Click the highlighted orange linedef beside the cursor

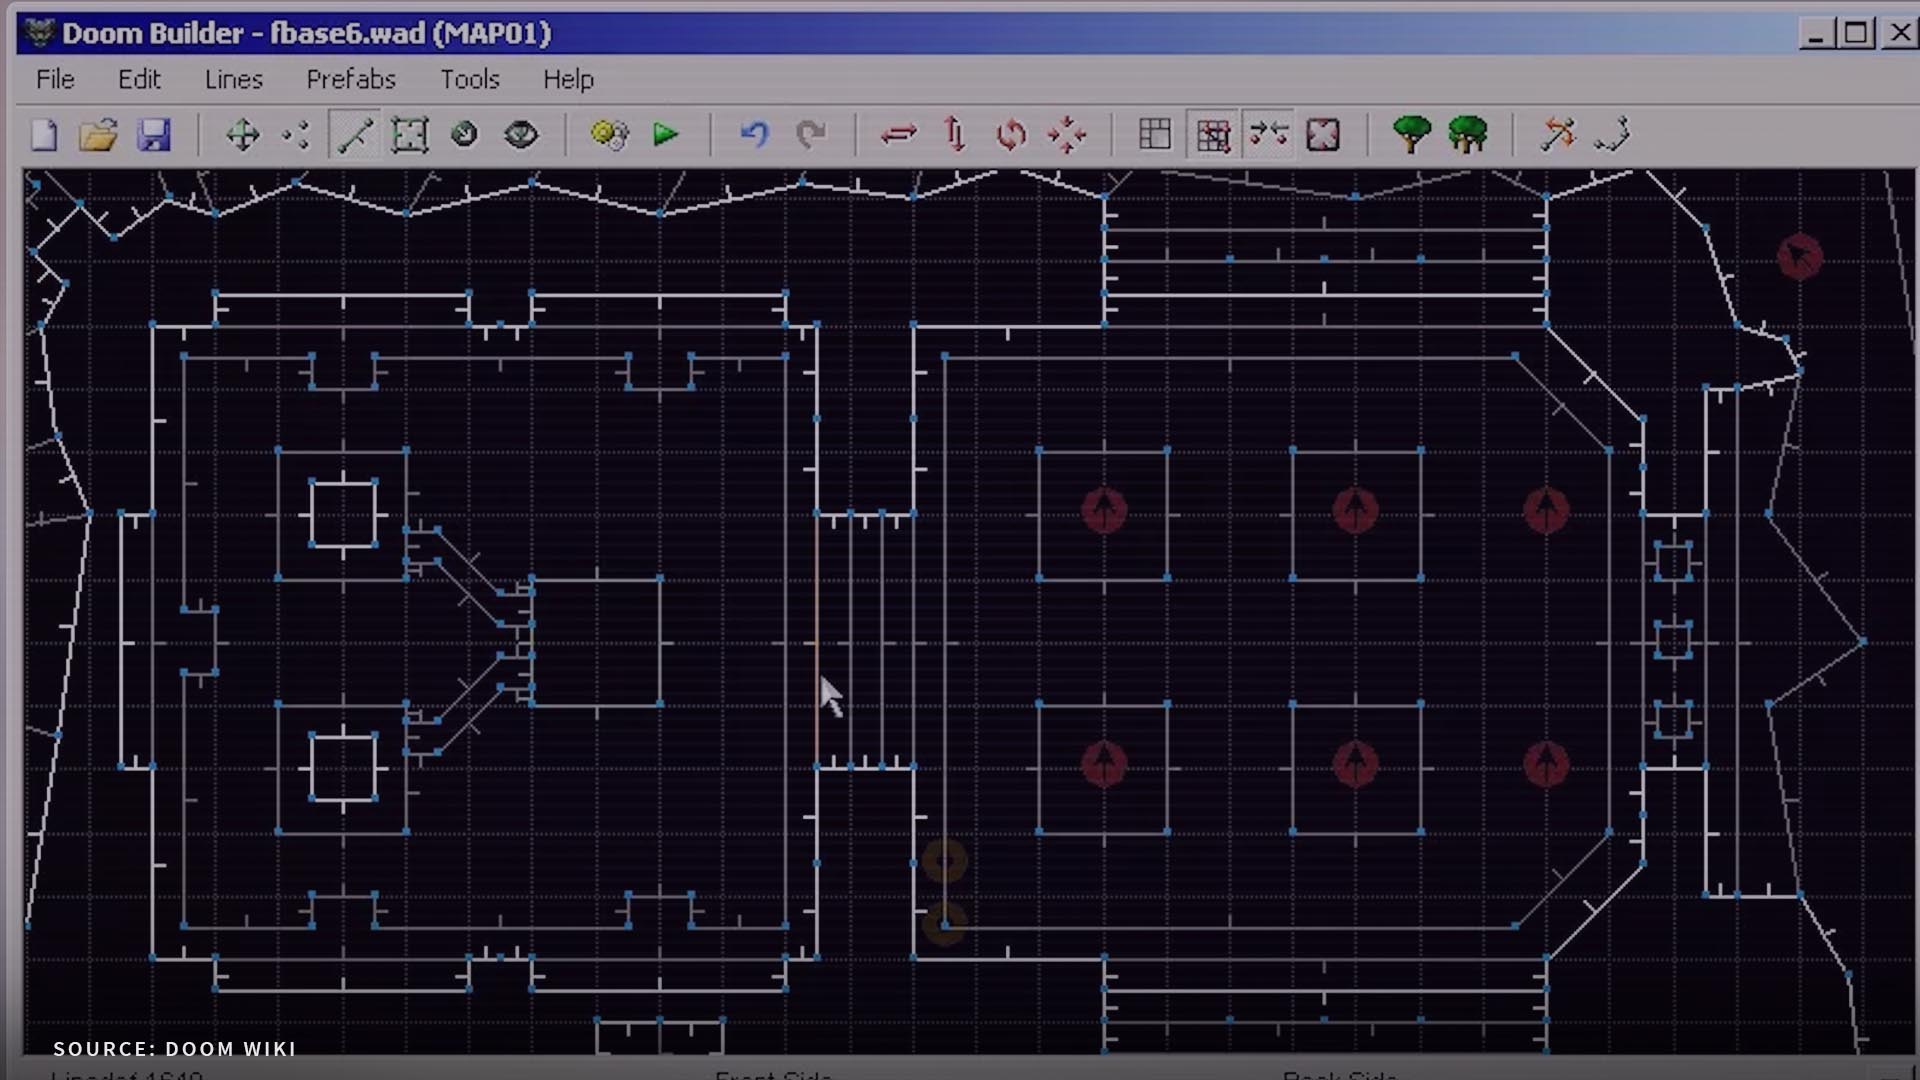pos(817,640)
